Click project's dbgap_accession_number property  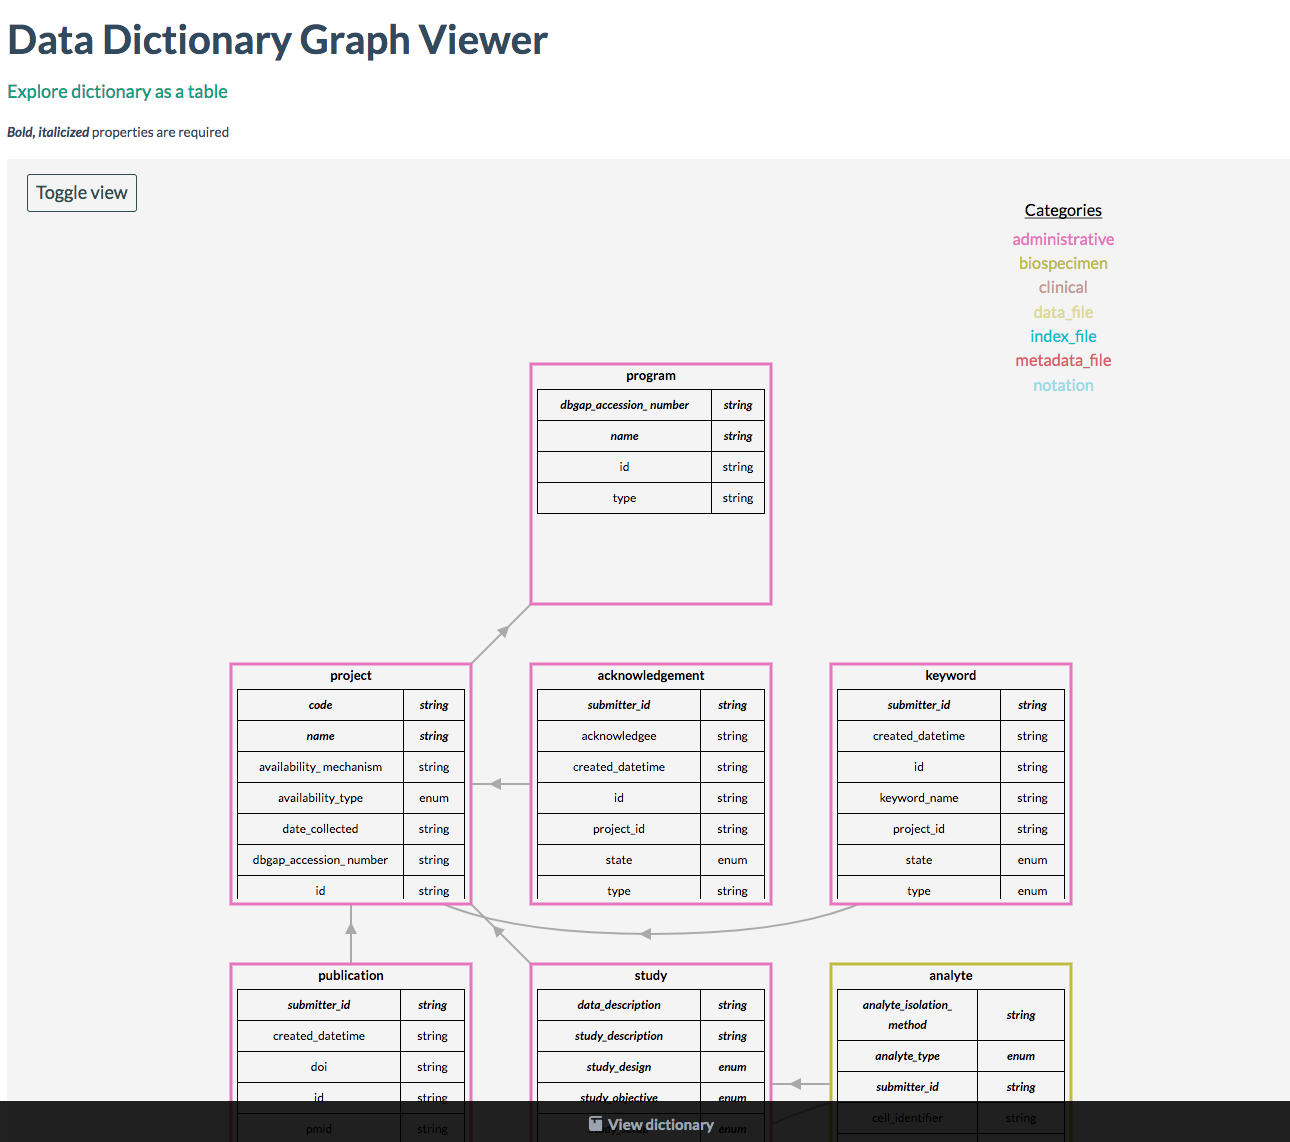pyautogui.click(x=320, y=860)
